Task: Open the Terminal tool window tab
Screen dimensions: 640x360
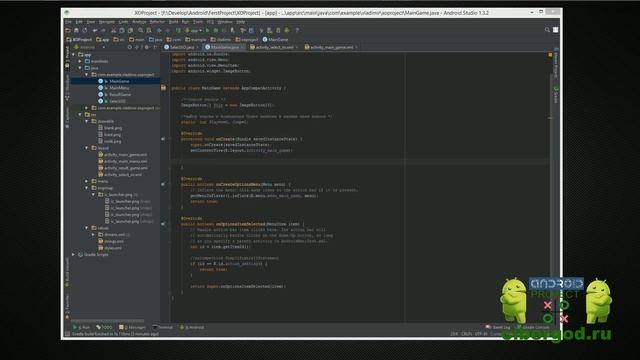Action: [x=163, y=327]
